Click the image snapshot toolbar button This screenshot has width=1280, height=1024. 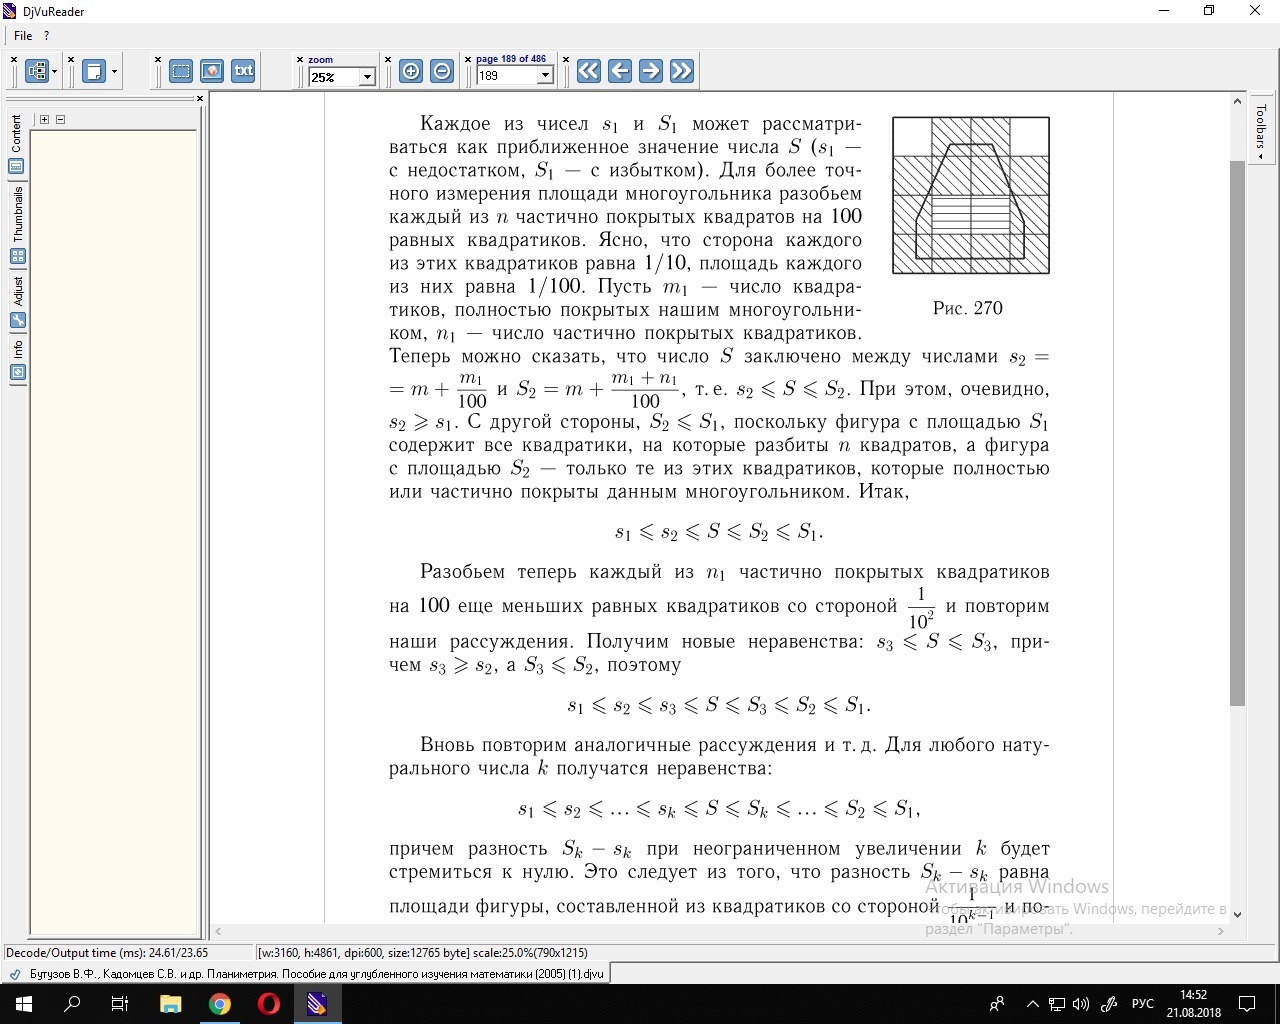tap(212, 71)
